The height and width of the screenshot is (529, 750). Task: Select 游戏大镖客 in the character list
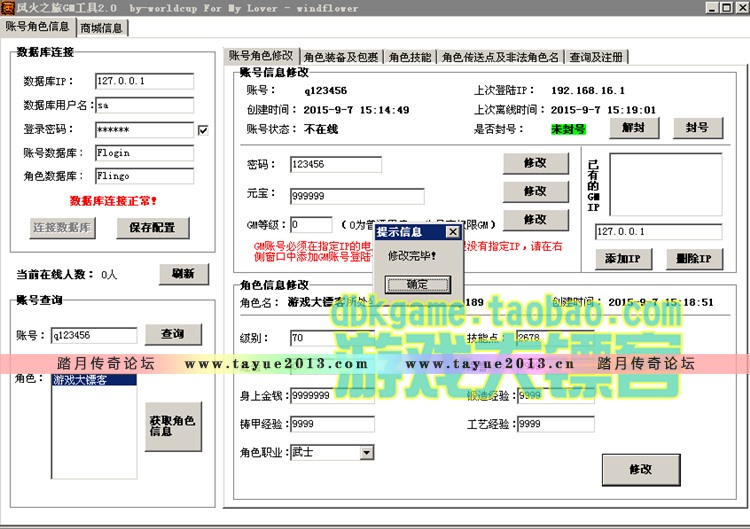click(94, 380)
